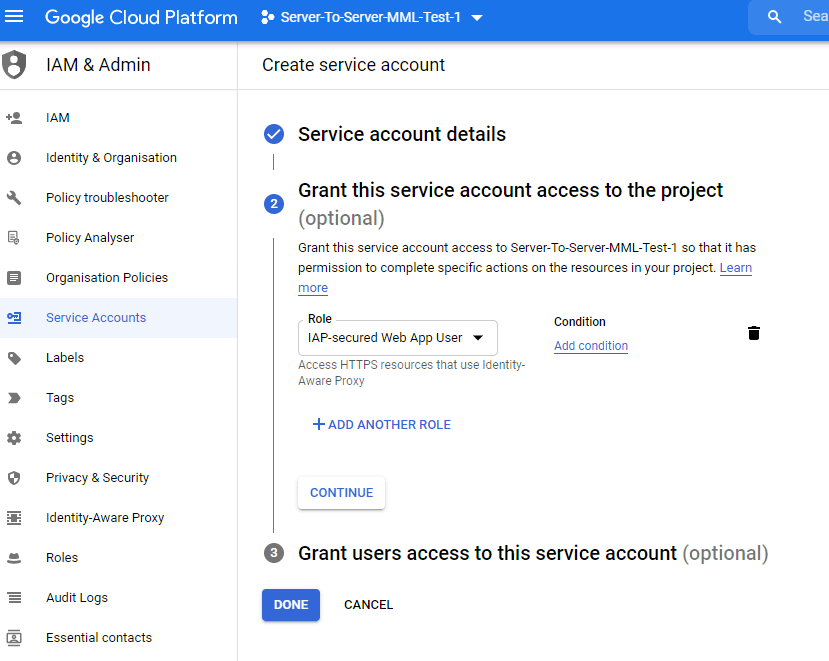Click Access HTTPS resources description text

(411, 373)
